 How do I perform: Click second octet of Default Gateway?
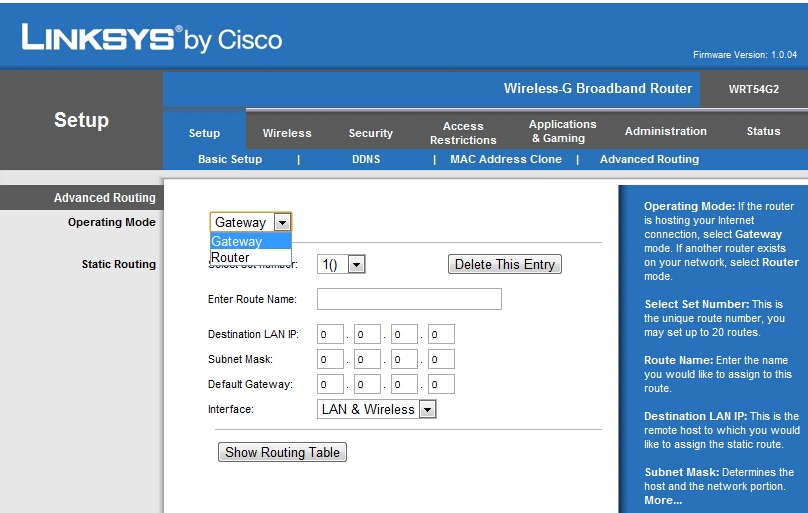367,384
